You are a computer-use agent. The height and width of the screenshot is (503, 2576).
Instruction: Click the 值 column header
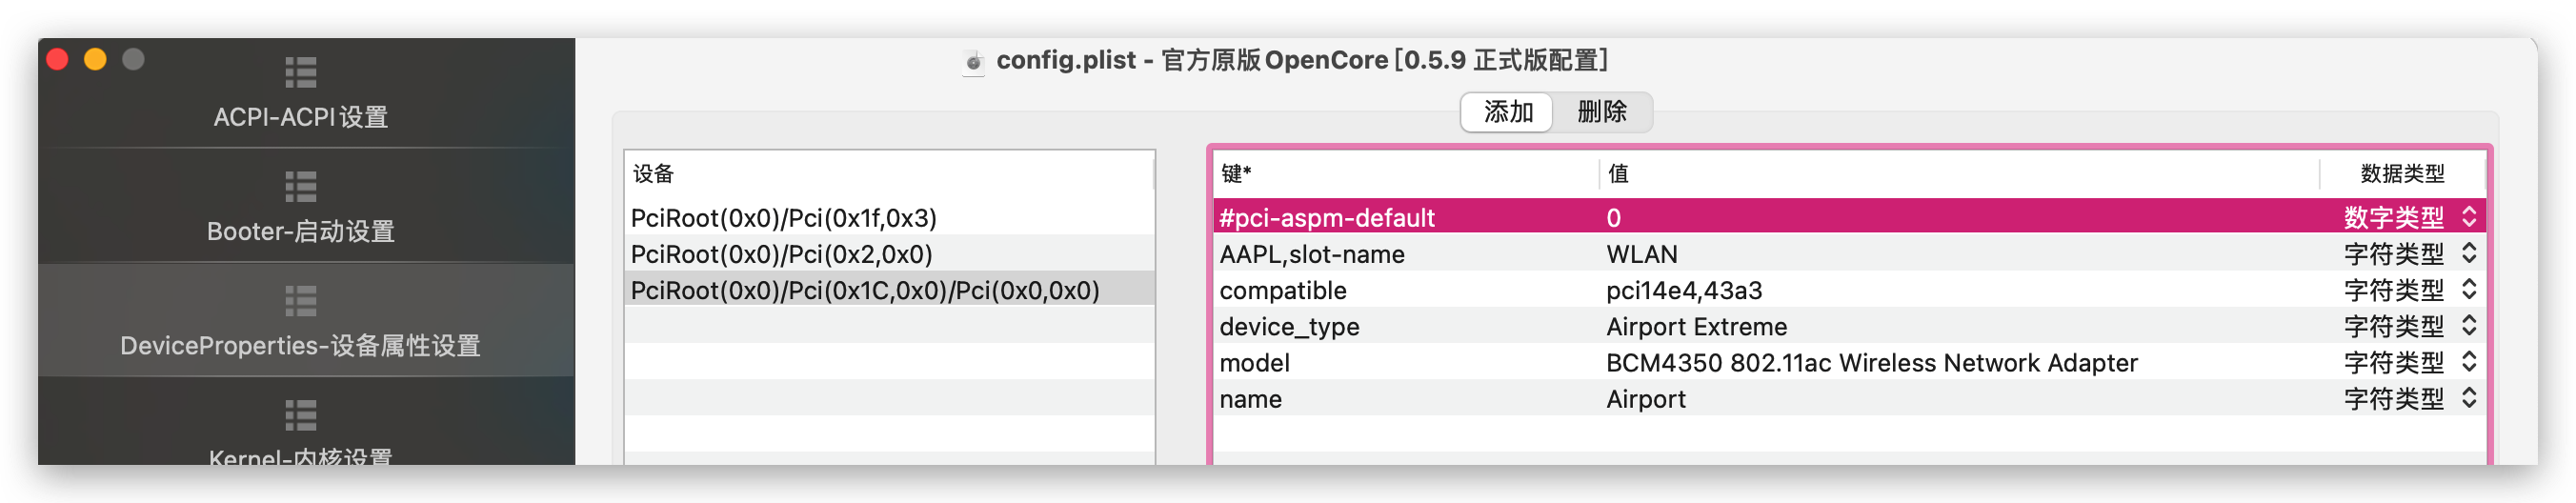click(x=1958, y=174)
